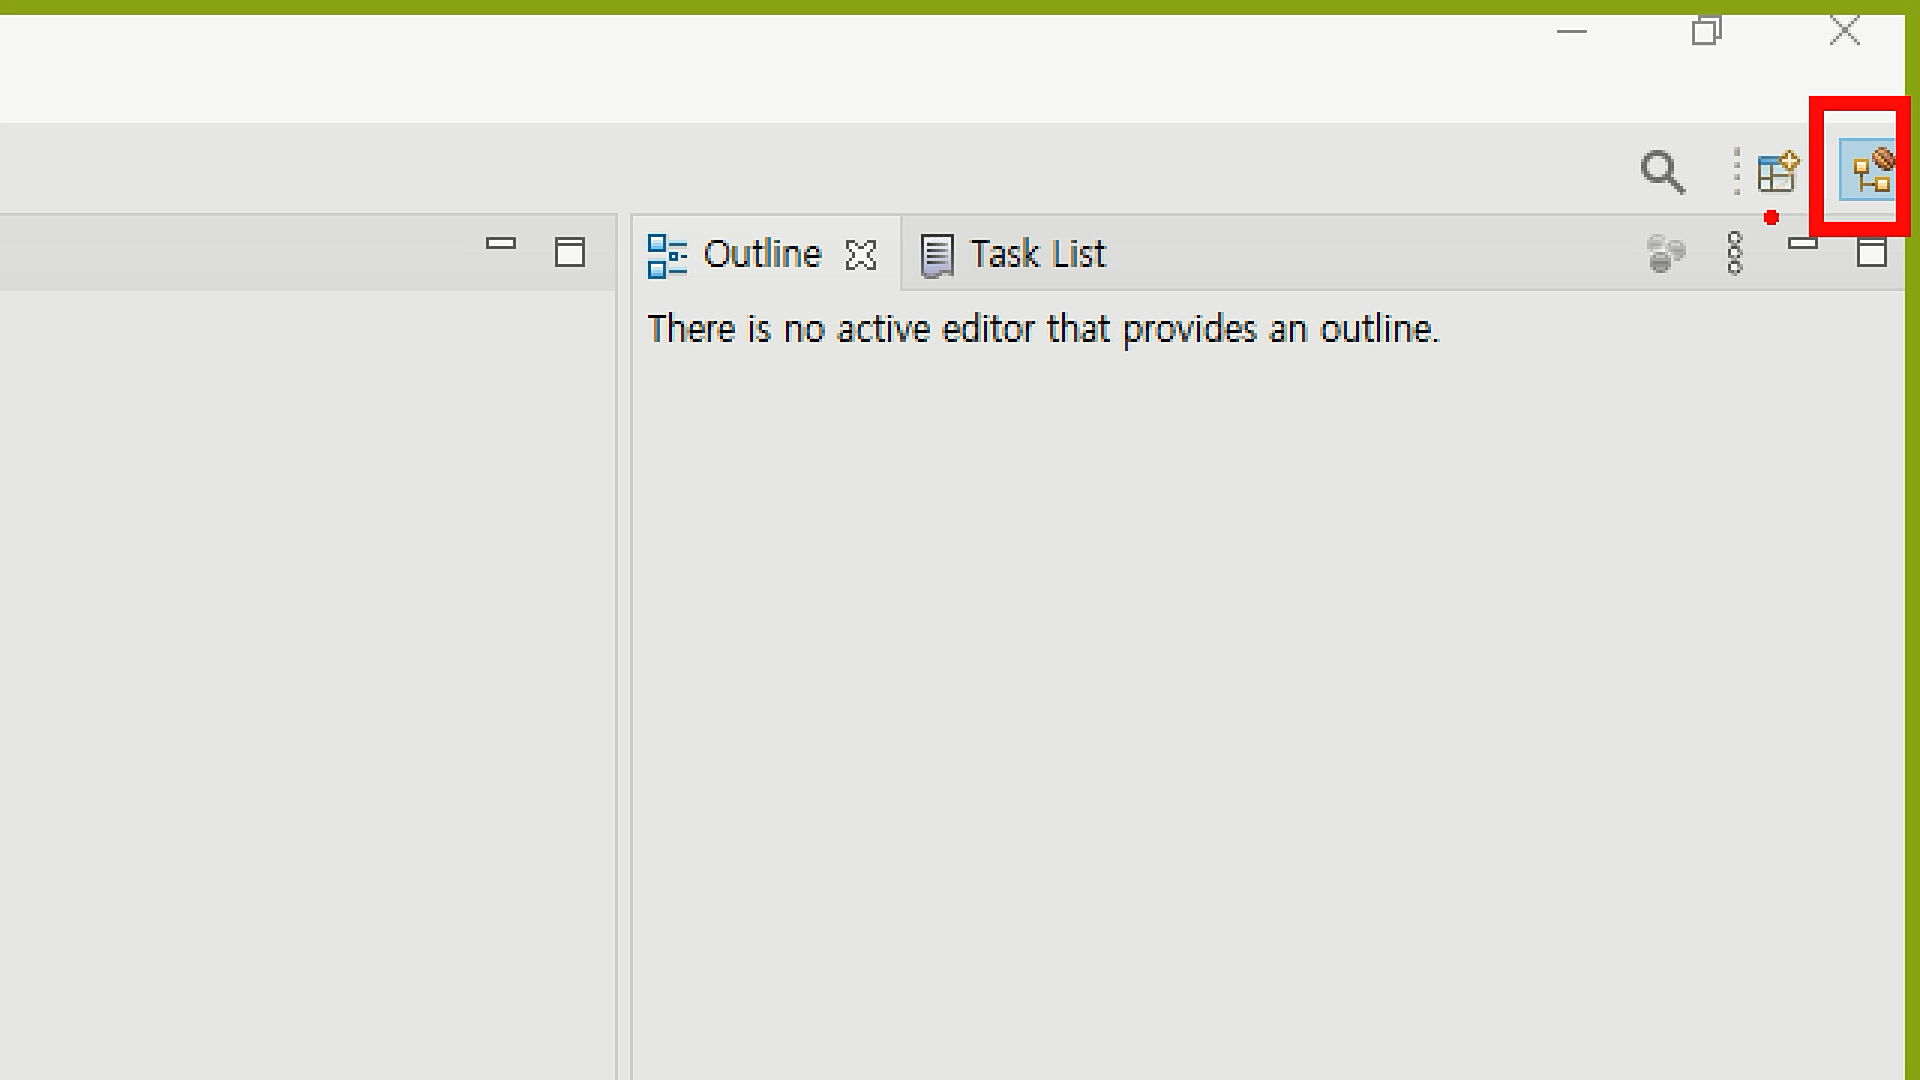
Task: Switch to the Outline tab
Action: click(x=761, y=255)
